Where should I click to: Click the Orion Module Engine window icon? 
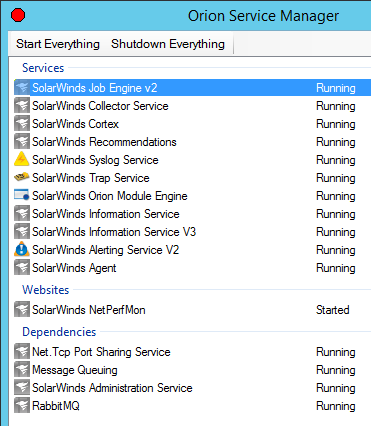tap(21, 195)
